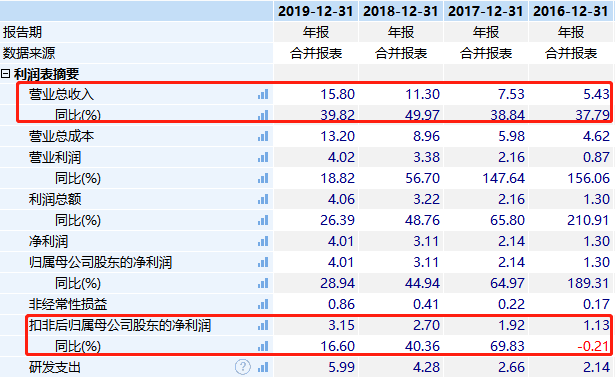
Task: Open chart icon for 营业总收入 row
Action: click(x=263, y=94)
